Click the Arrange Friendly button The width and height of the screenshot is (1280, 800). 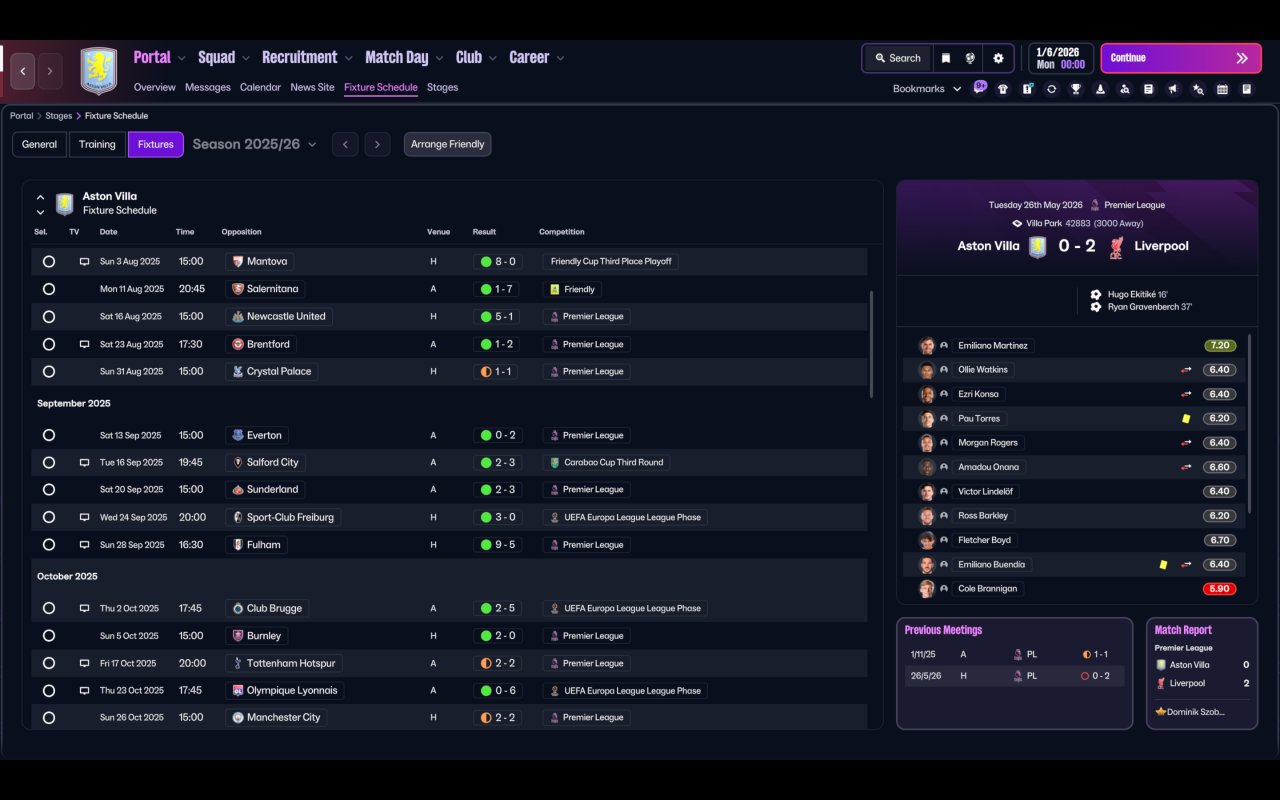coord(447,144)
